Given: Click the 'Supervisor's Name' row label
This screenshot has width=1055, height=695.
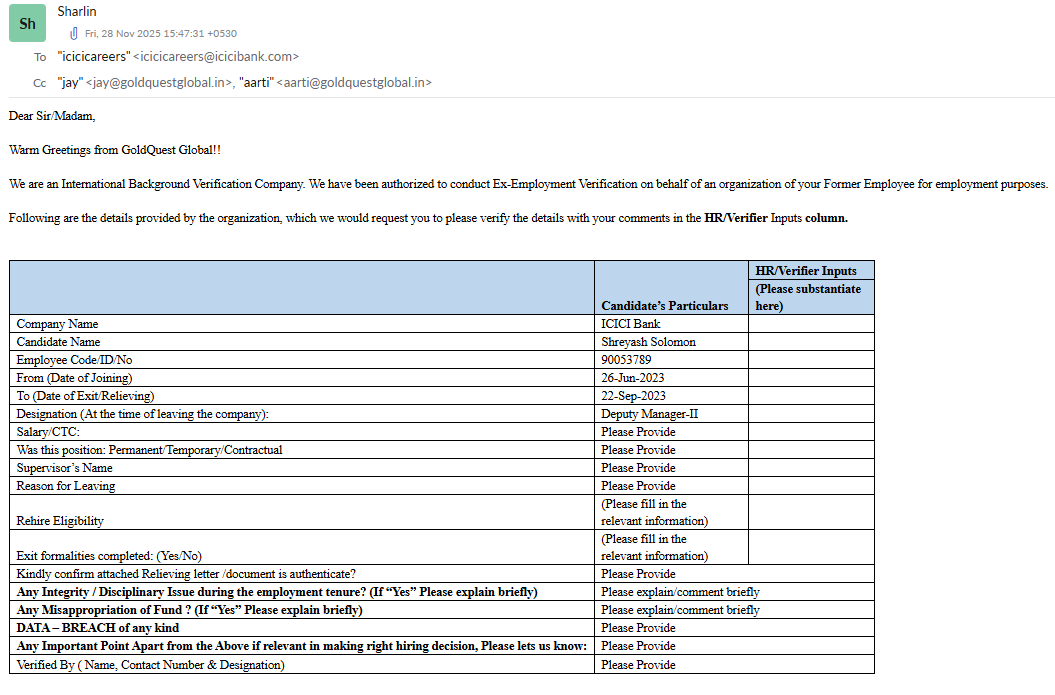Looking at the screenshot, I should (x=64, y=468).
